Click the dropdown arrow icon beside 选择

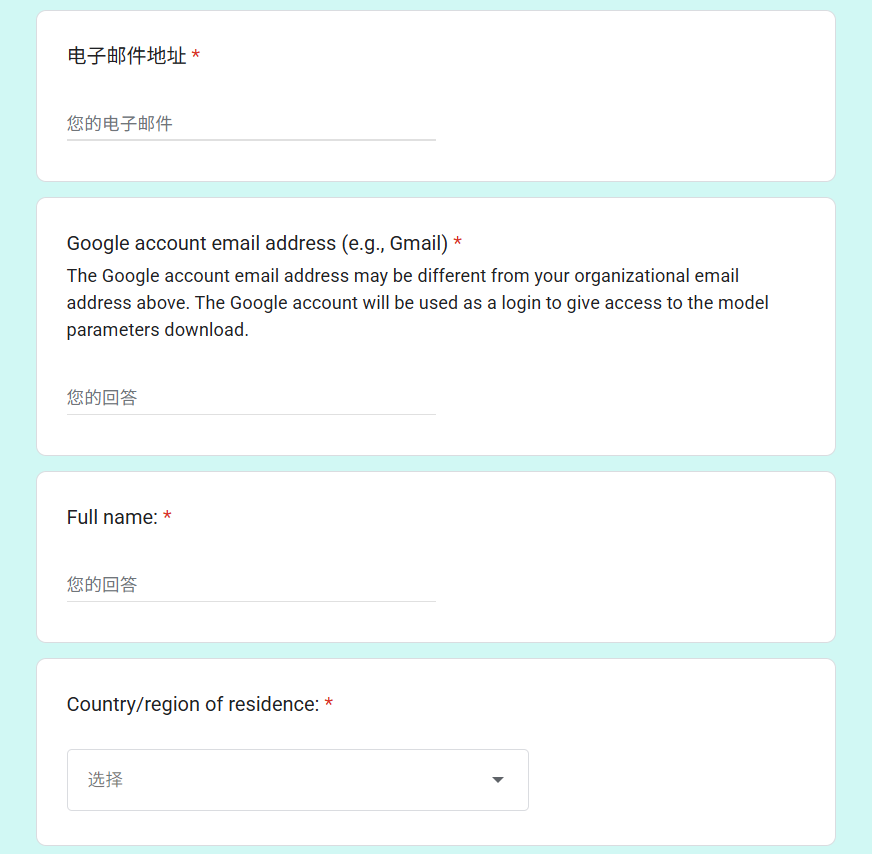click(x=498, y=779)
